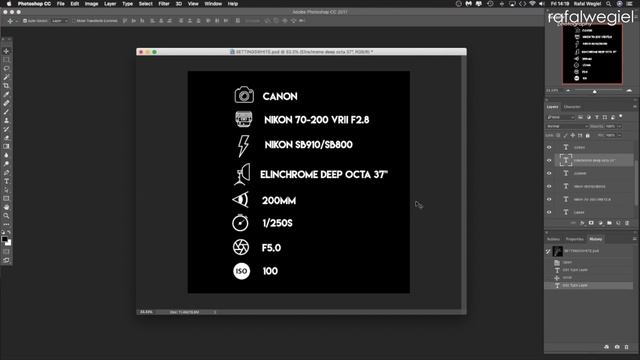Open Layers panel flyout menu

[635, 107]
